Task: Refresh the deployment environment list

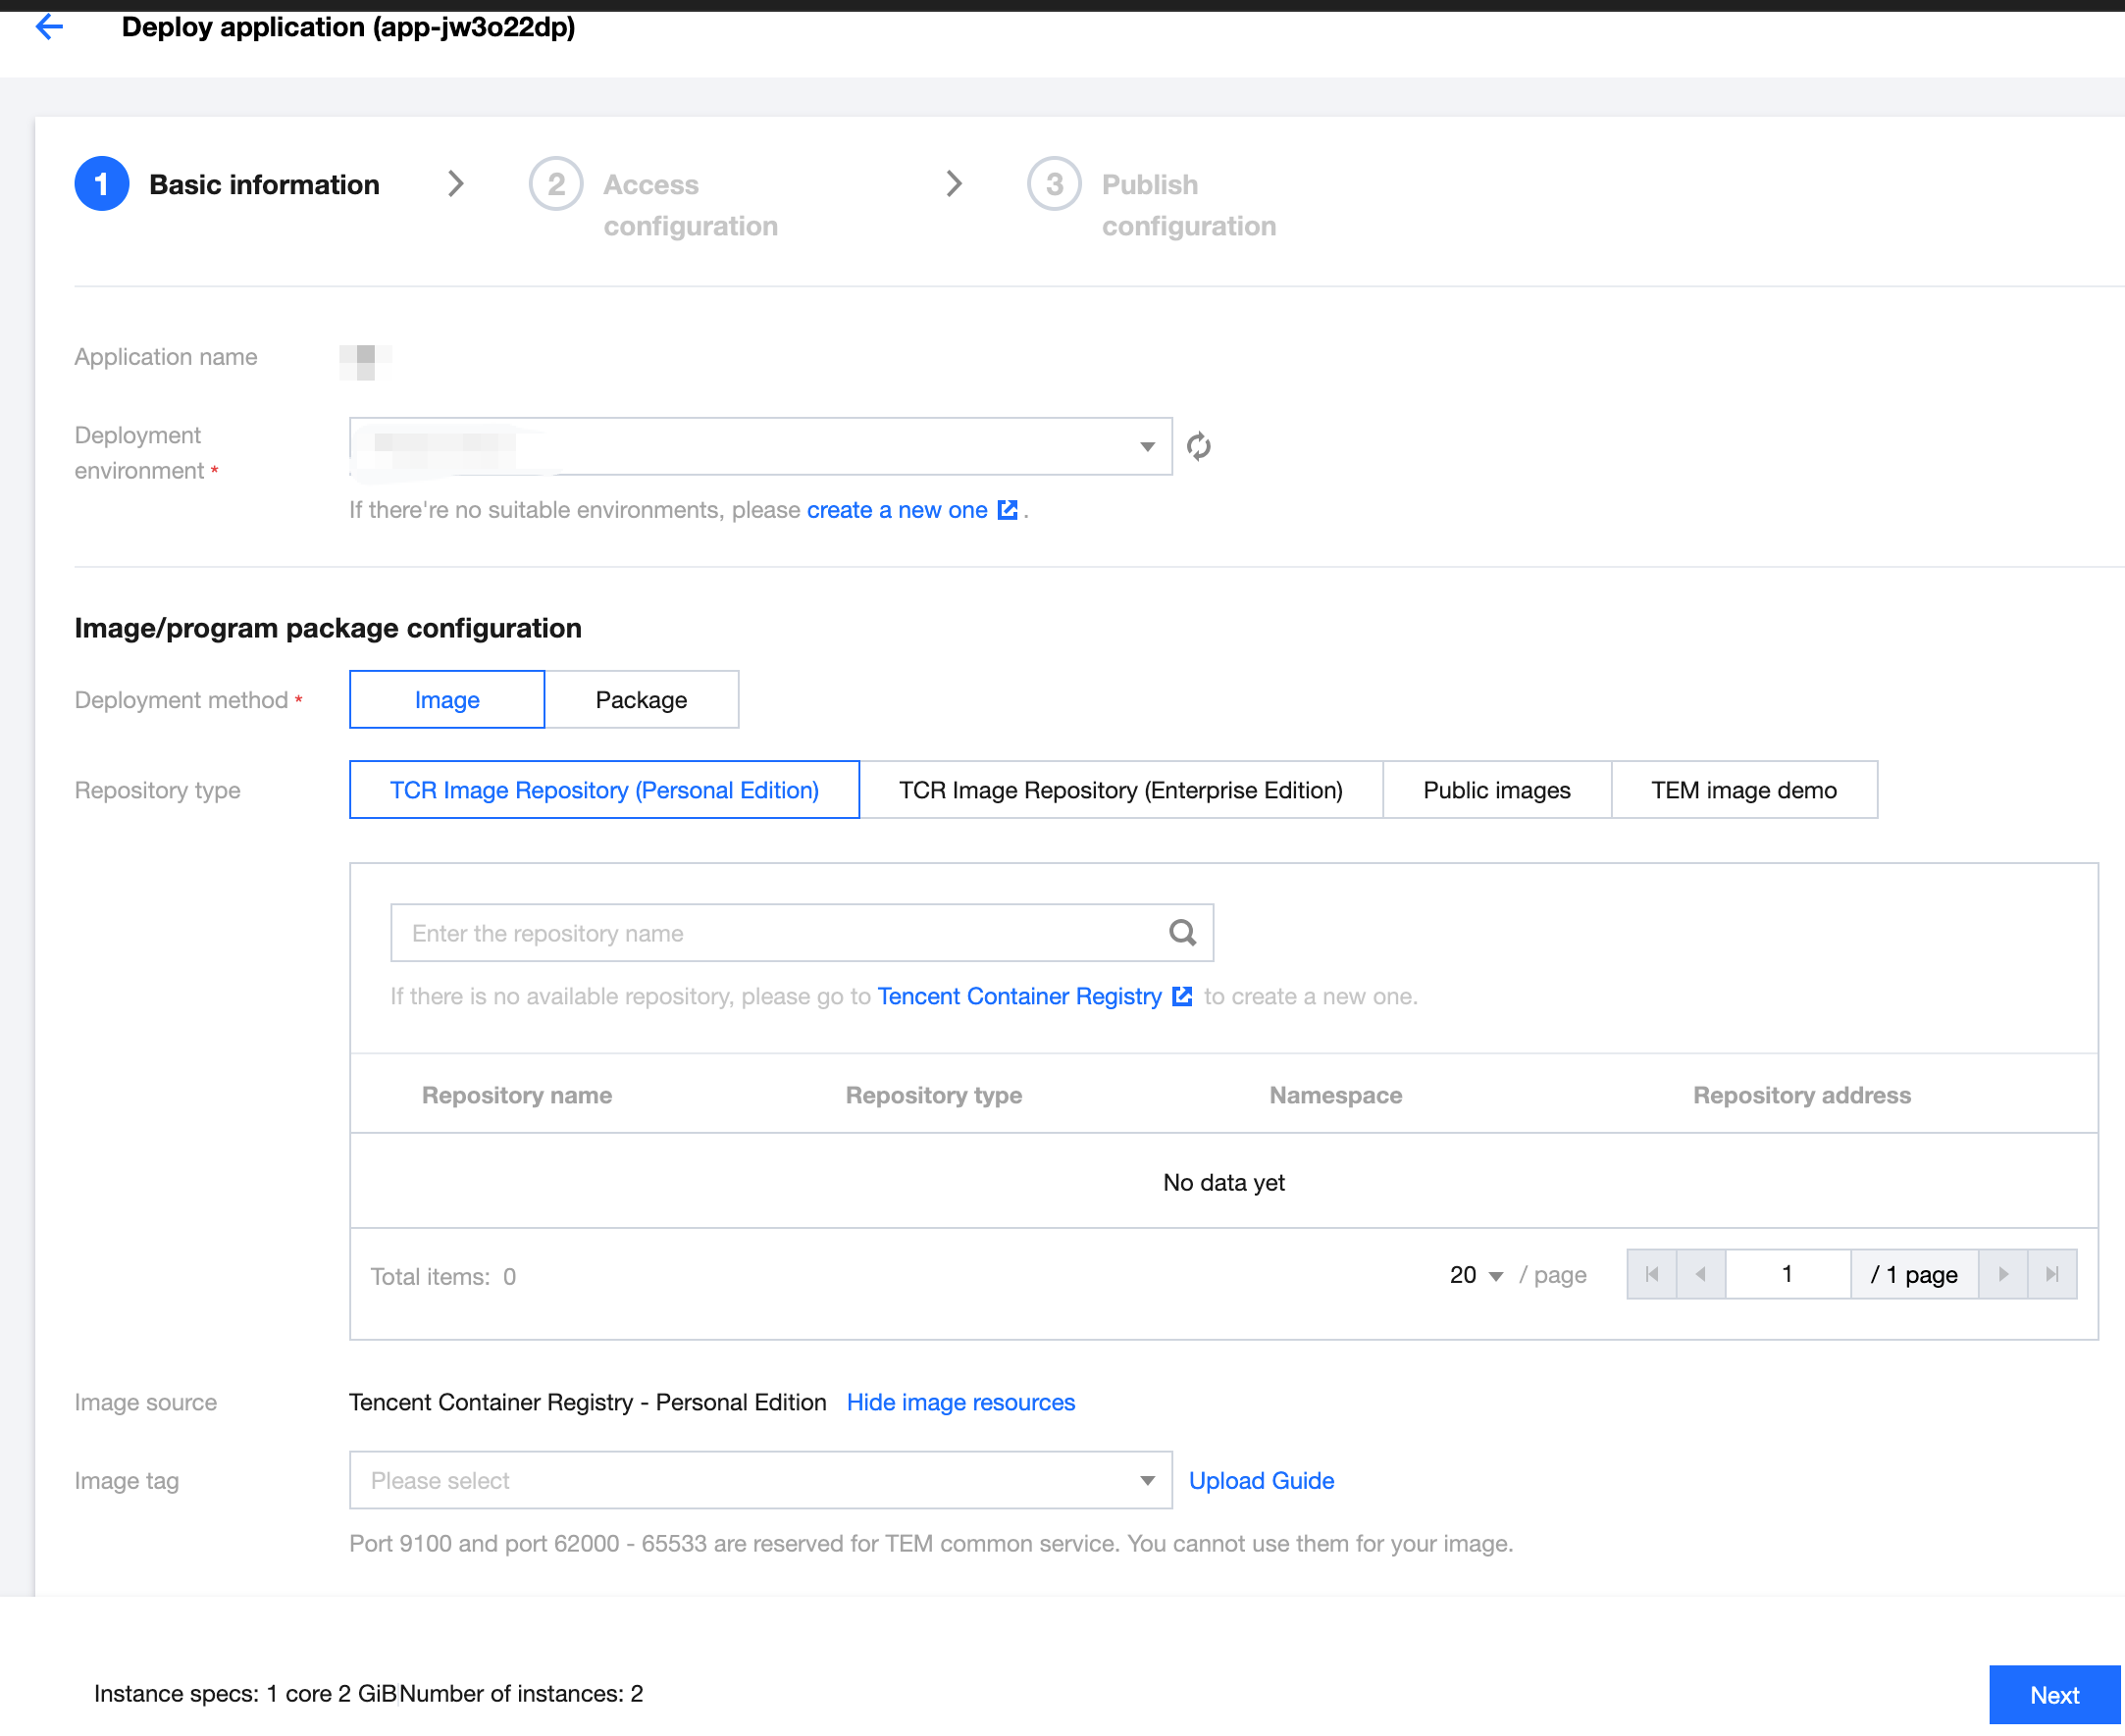Action: pos(1198,446)
